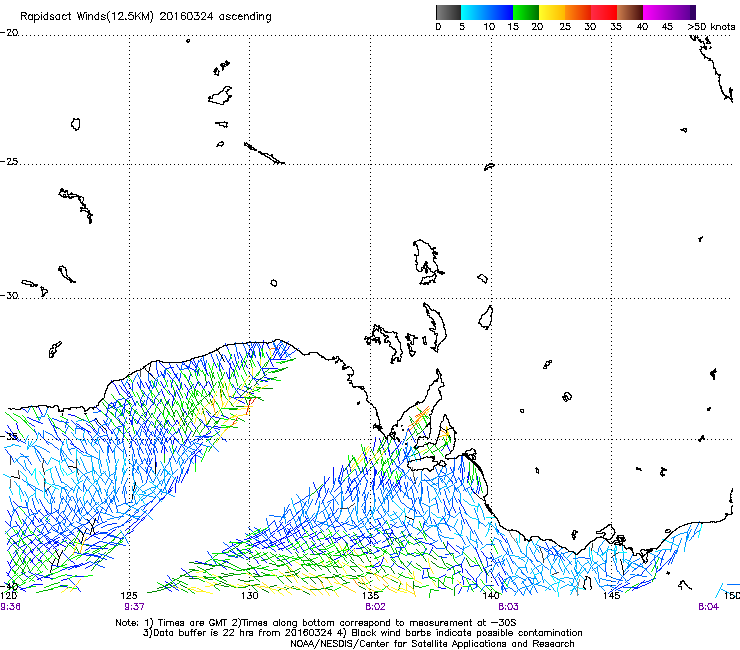The image size is (740, 650).
Task: Click the legend label '35' under the color bar
Action: click(616, 27)
